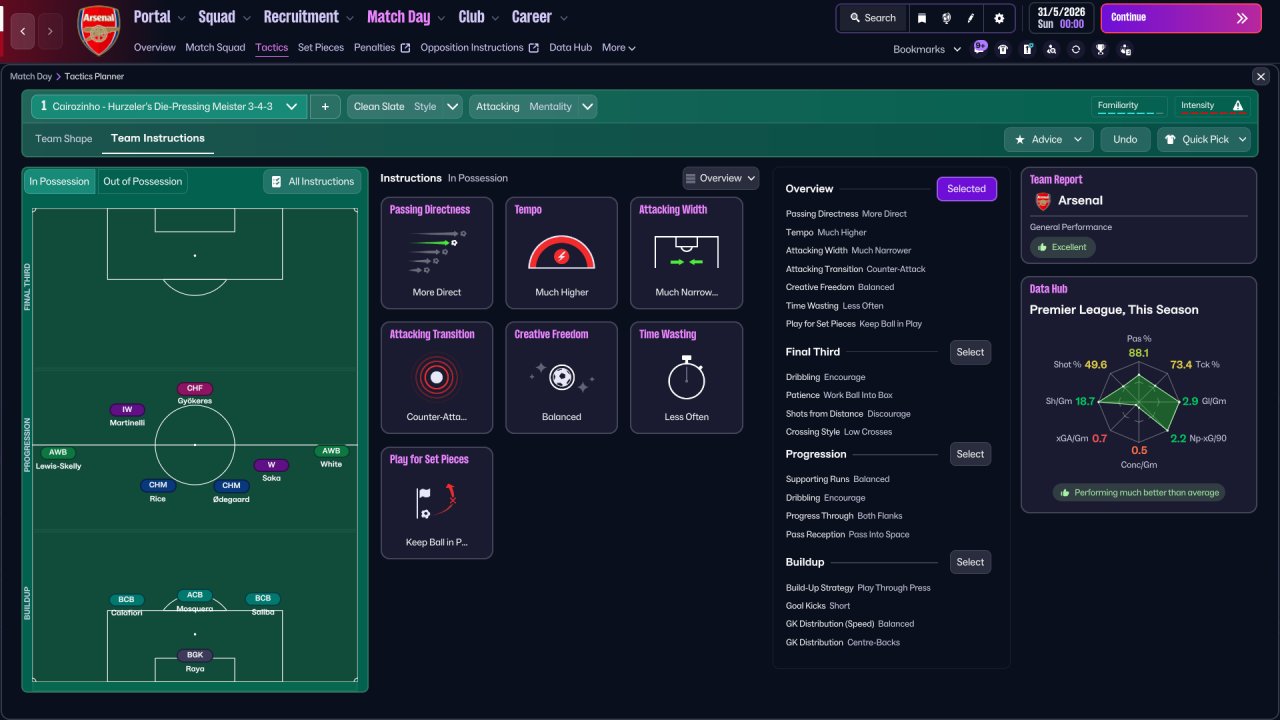Open the globe icon in the top toolbar
This screenshot has height=720, width=1280.
(x=947, y=18)
